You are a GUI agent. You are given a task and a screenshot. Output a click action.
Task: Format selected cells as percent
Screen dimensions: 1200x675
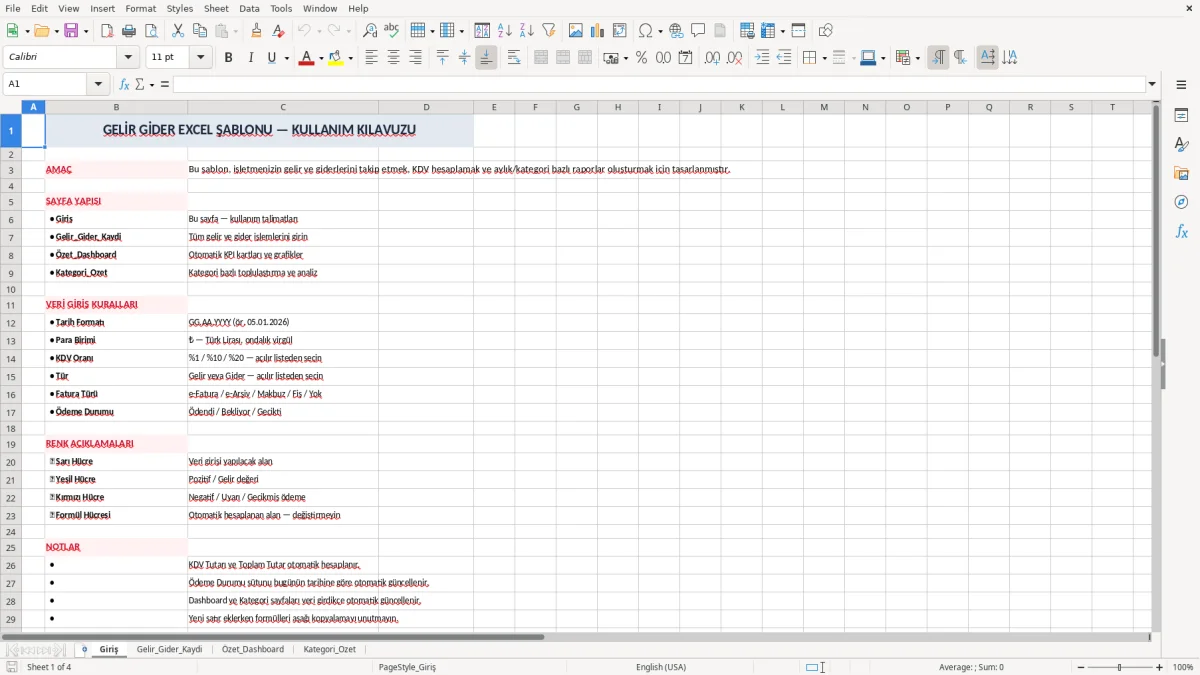[x=641, y=58]
